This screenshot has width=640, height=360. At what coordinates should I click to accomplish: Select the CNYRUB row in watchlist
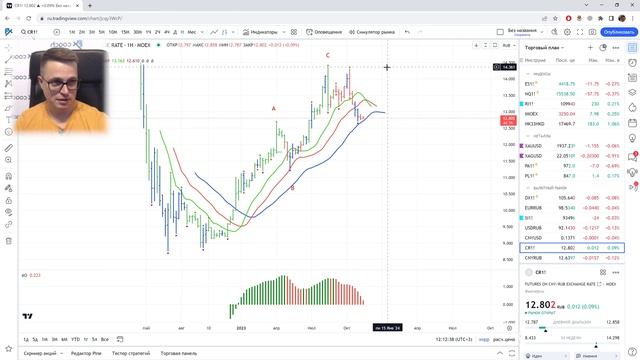tap(572, 258)
